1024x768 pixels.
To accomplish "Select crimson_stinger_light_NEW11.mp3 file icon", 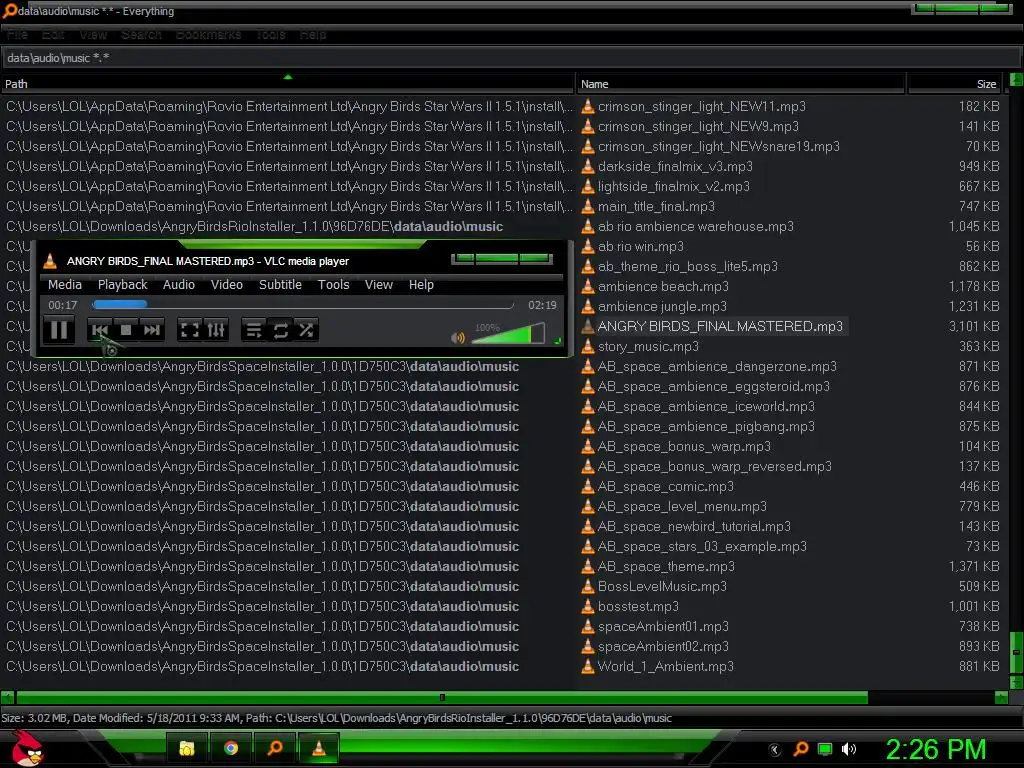I will click(x=588, y=106).
